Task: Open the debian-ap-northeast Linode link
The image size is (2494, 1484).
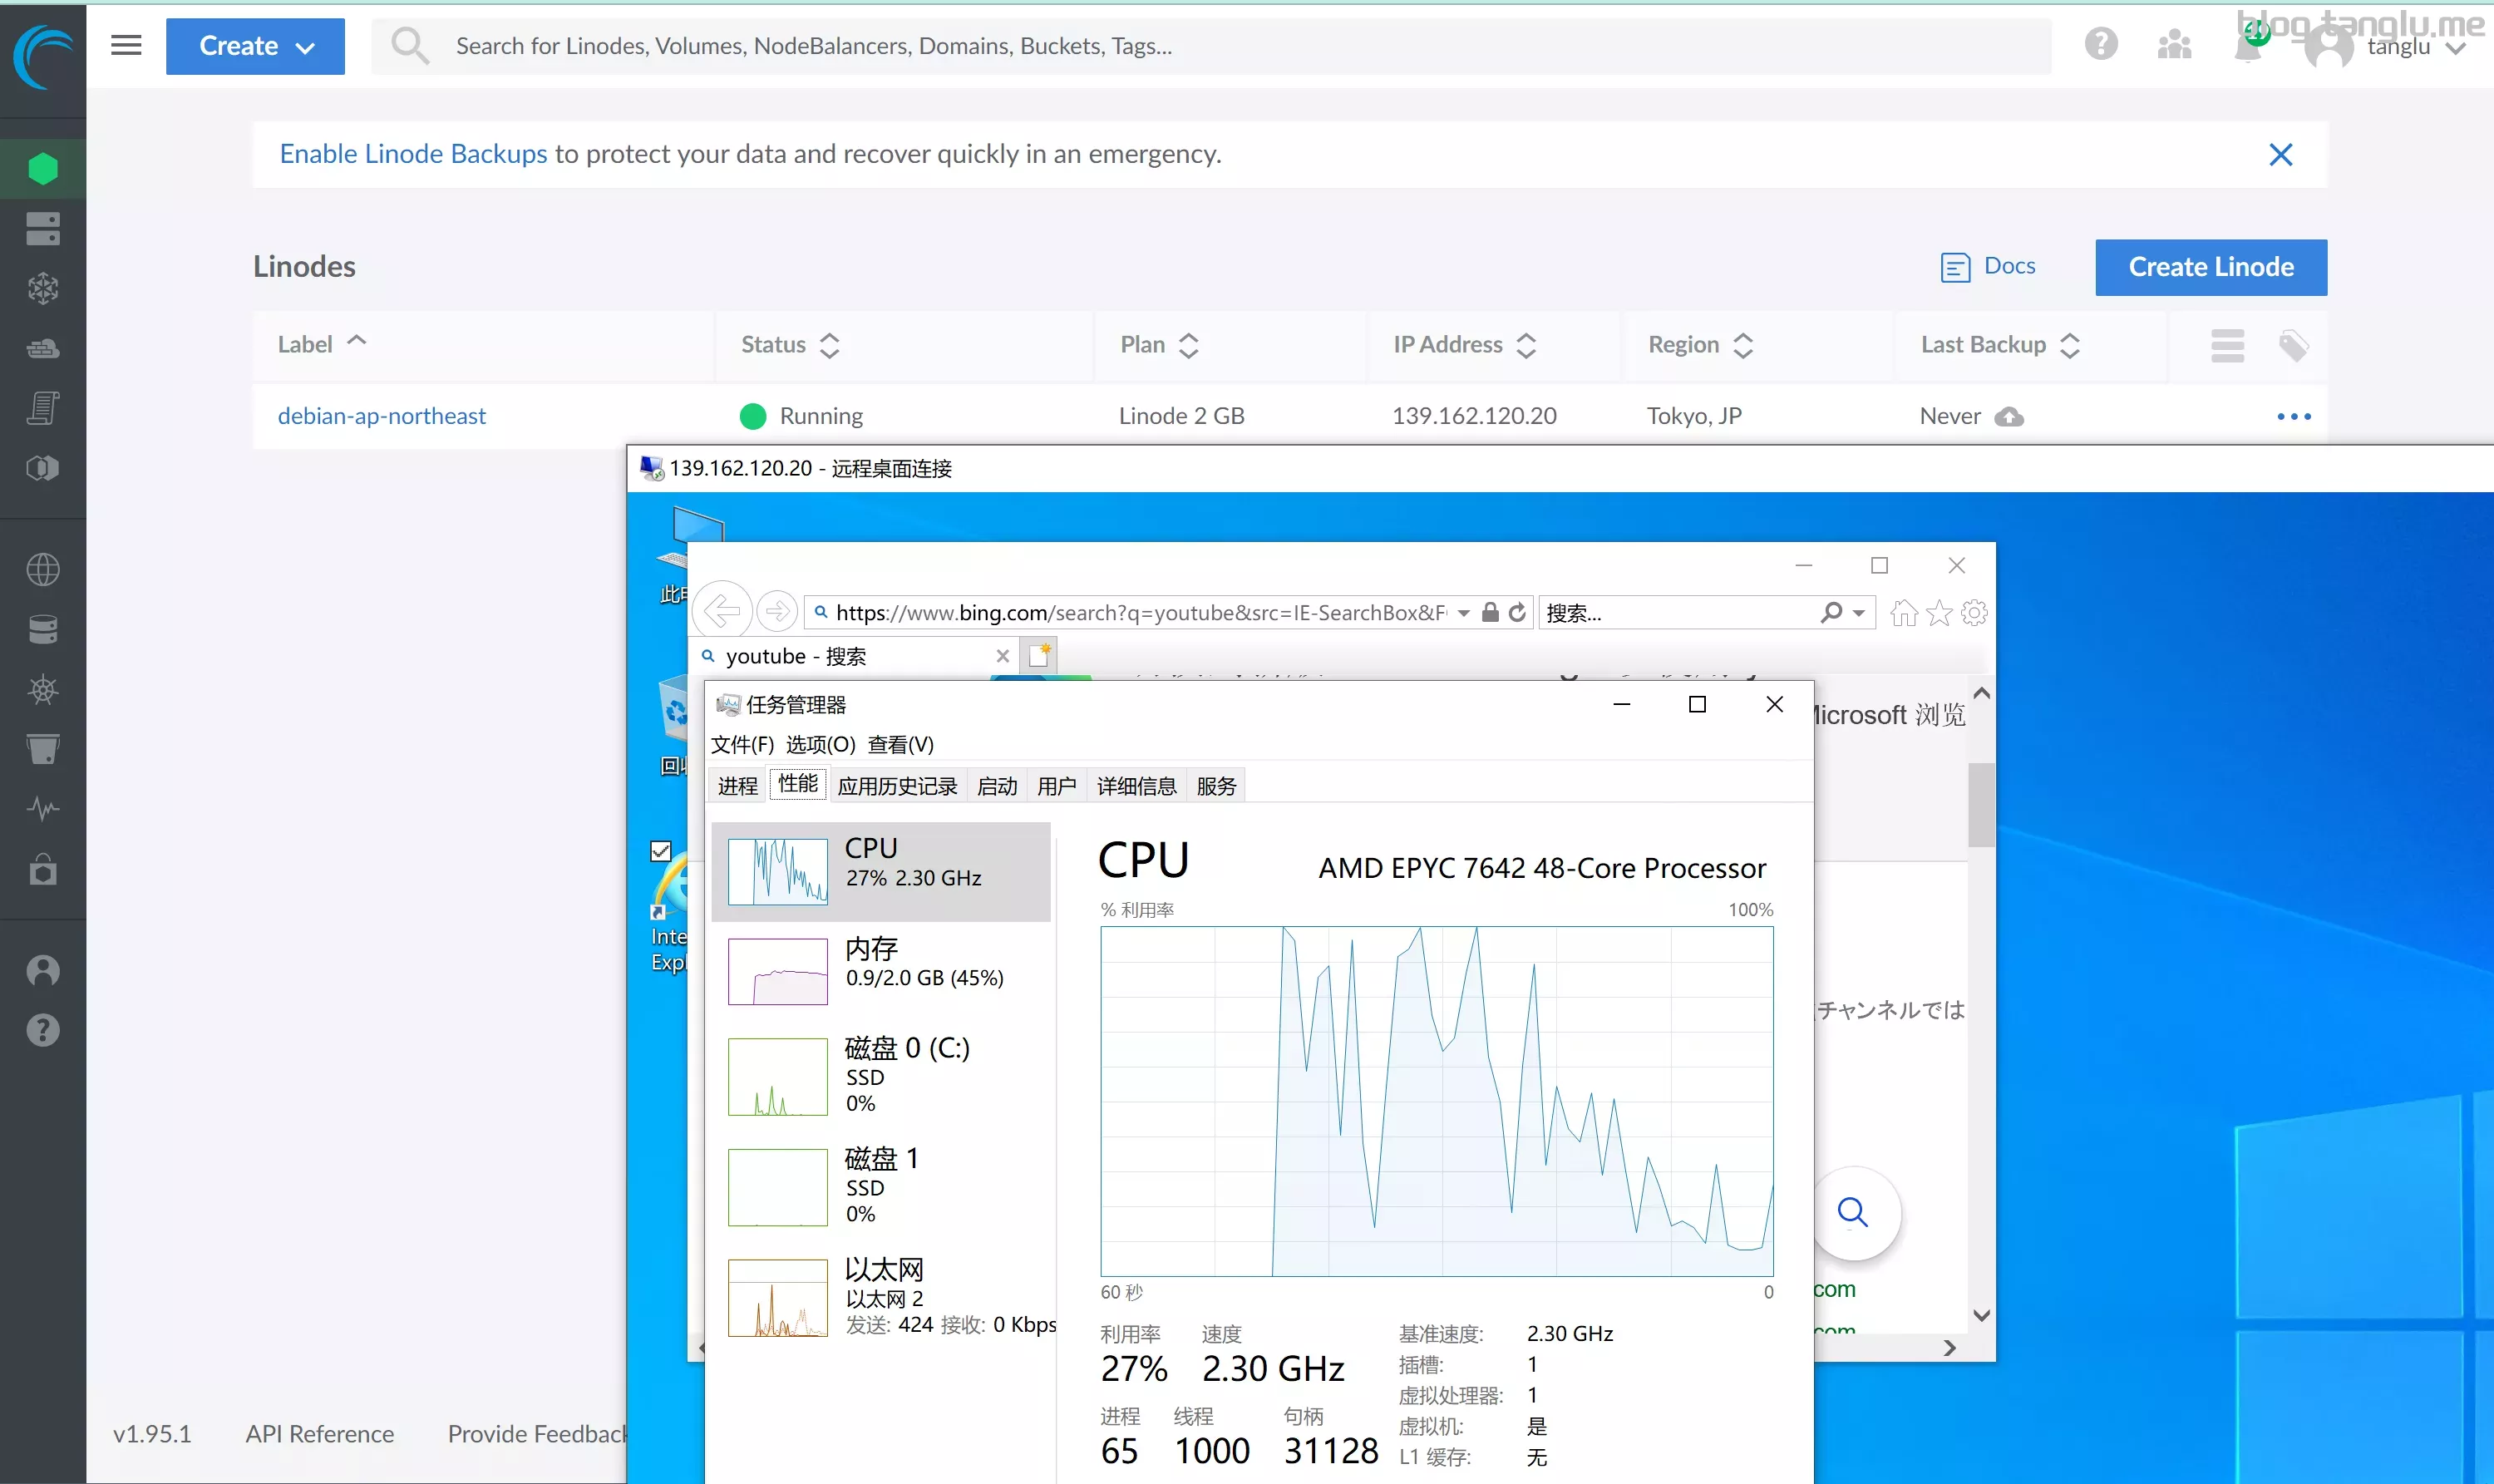Action: (x=381, y=416)
